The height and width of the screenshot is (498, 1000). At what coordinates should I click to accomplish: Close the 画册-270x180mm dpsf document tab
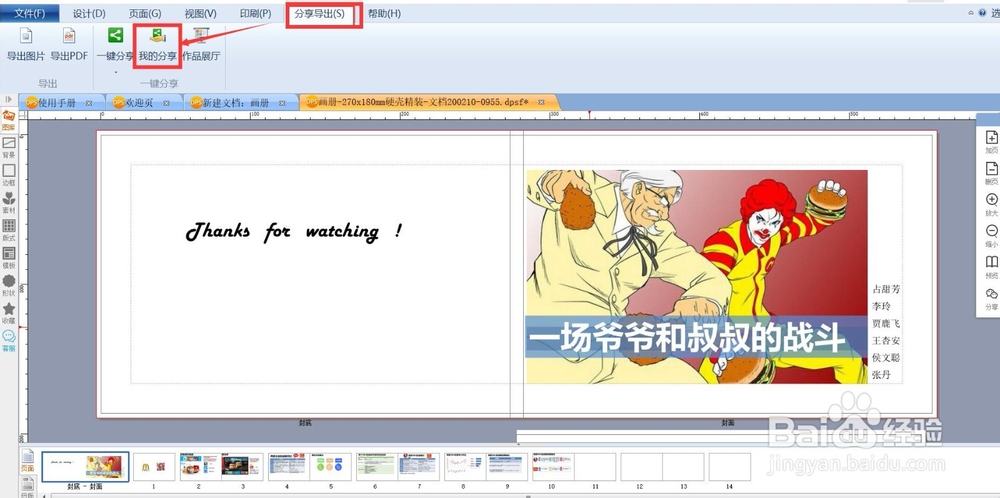pyautogui.click(x=541, y=102)
